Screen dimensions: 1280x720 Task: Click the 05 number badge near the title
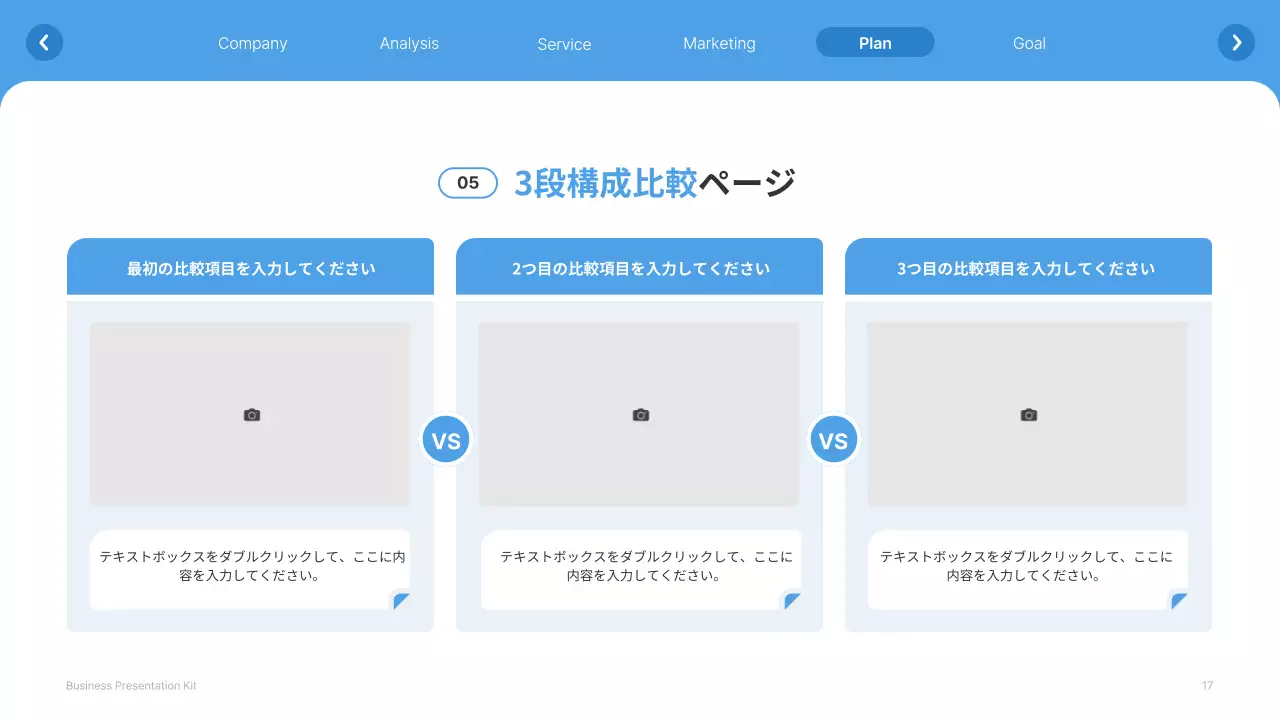(468, 183)
